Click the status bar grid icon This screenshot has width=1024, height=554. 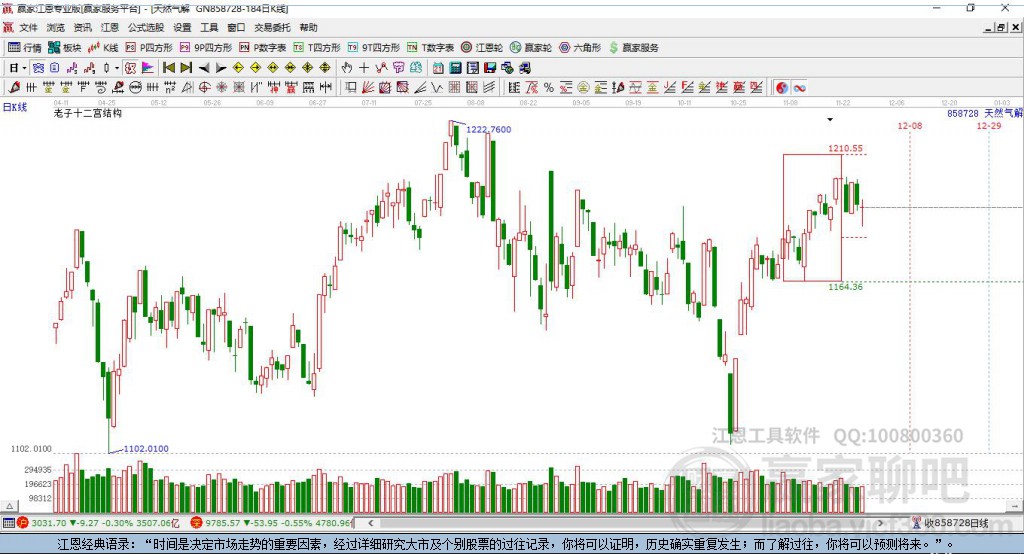(x=8, y=523)
